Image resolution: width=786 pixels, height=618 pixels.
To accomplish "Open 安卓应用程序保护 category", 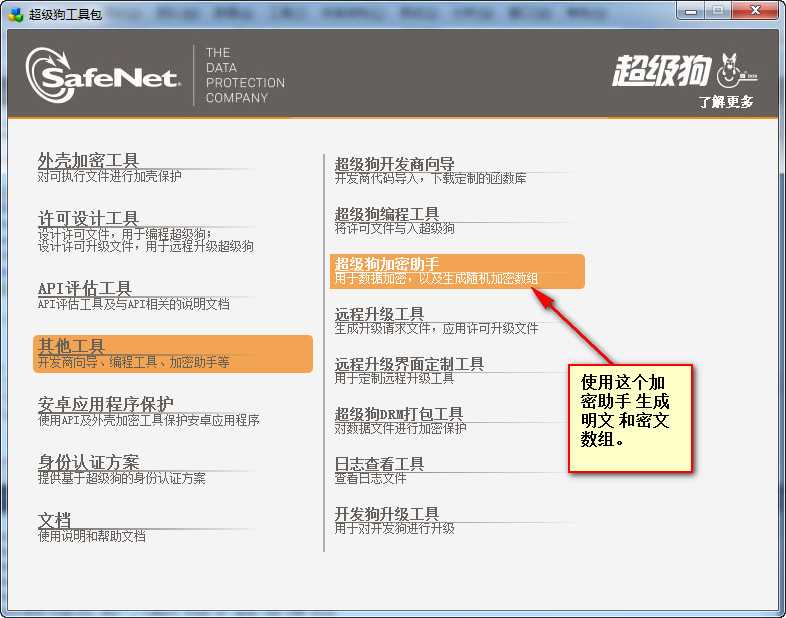I will [x=106, y=404].
